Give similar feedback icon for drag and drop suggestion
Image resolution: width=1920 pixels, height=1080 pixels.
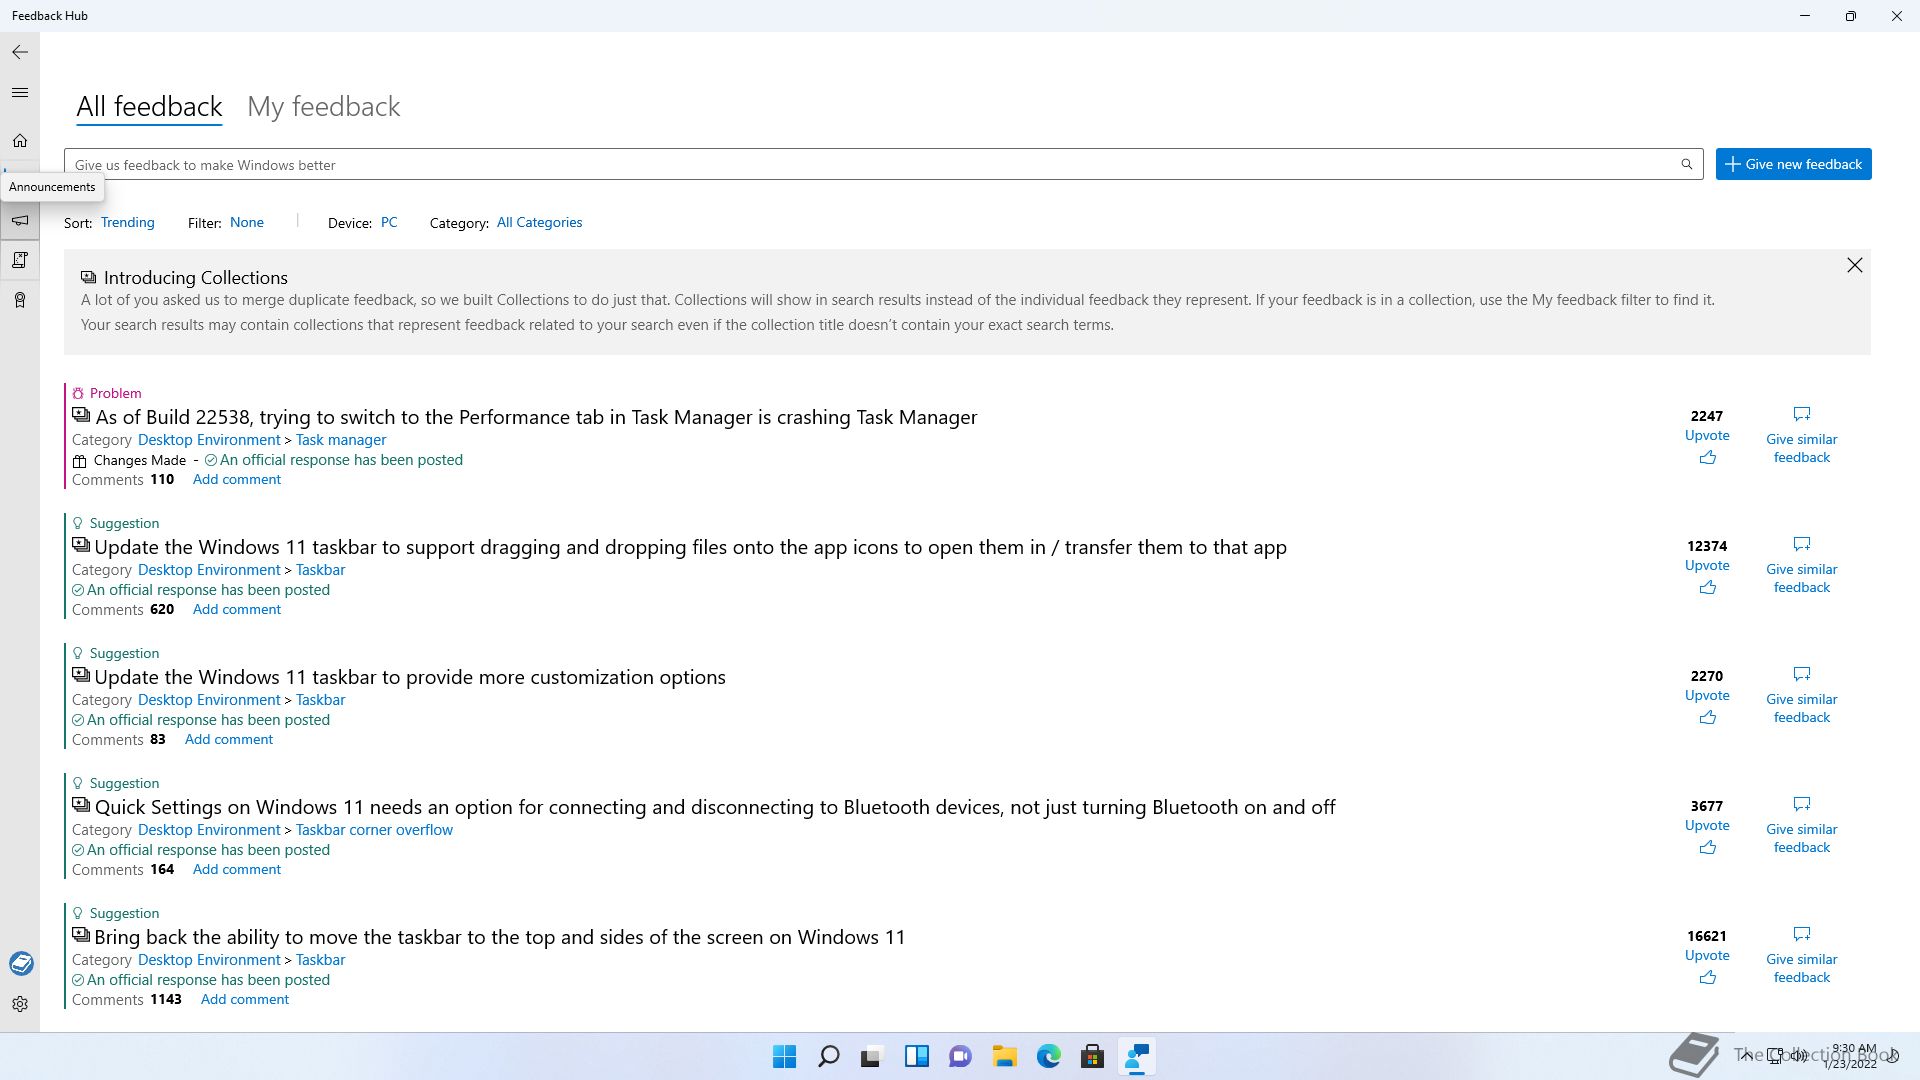pyautogui.click(x=1801, y=544)
